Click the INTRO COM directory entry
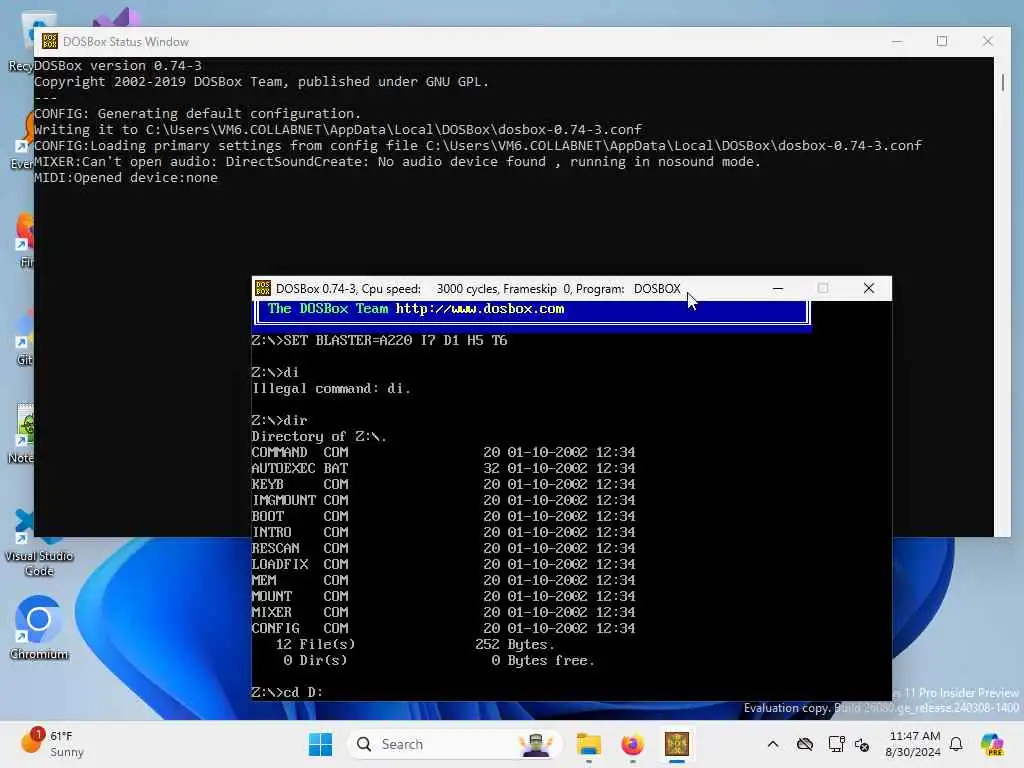Screen dimensions: 1024x768 click(443, 532)
